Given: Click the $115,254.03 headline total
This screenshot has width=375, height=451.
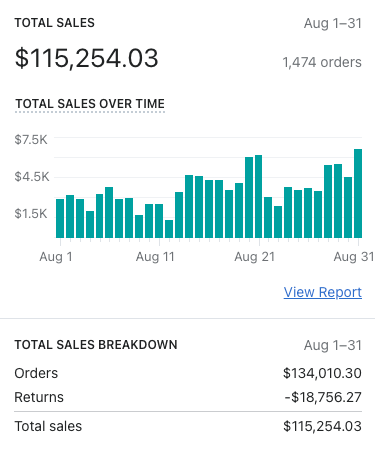Looking at the screenshot, I should [x=86, y=58].
